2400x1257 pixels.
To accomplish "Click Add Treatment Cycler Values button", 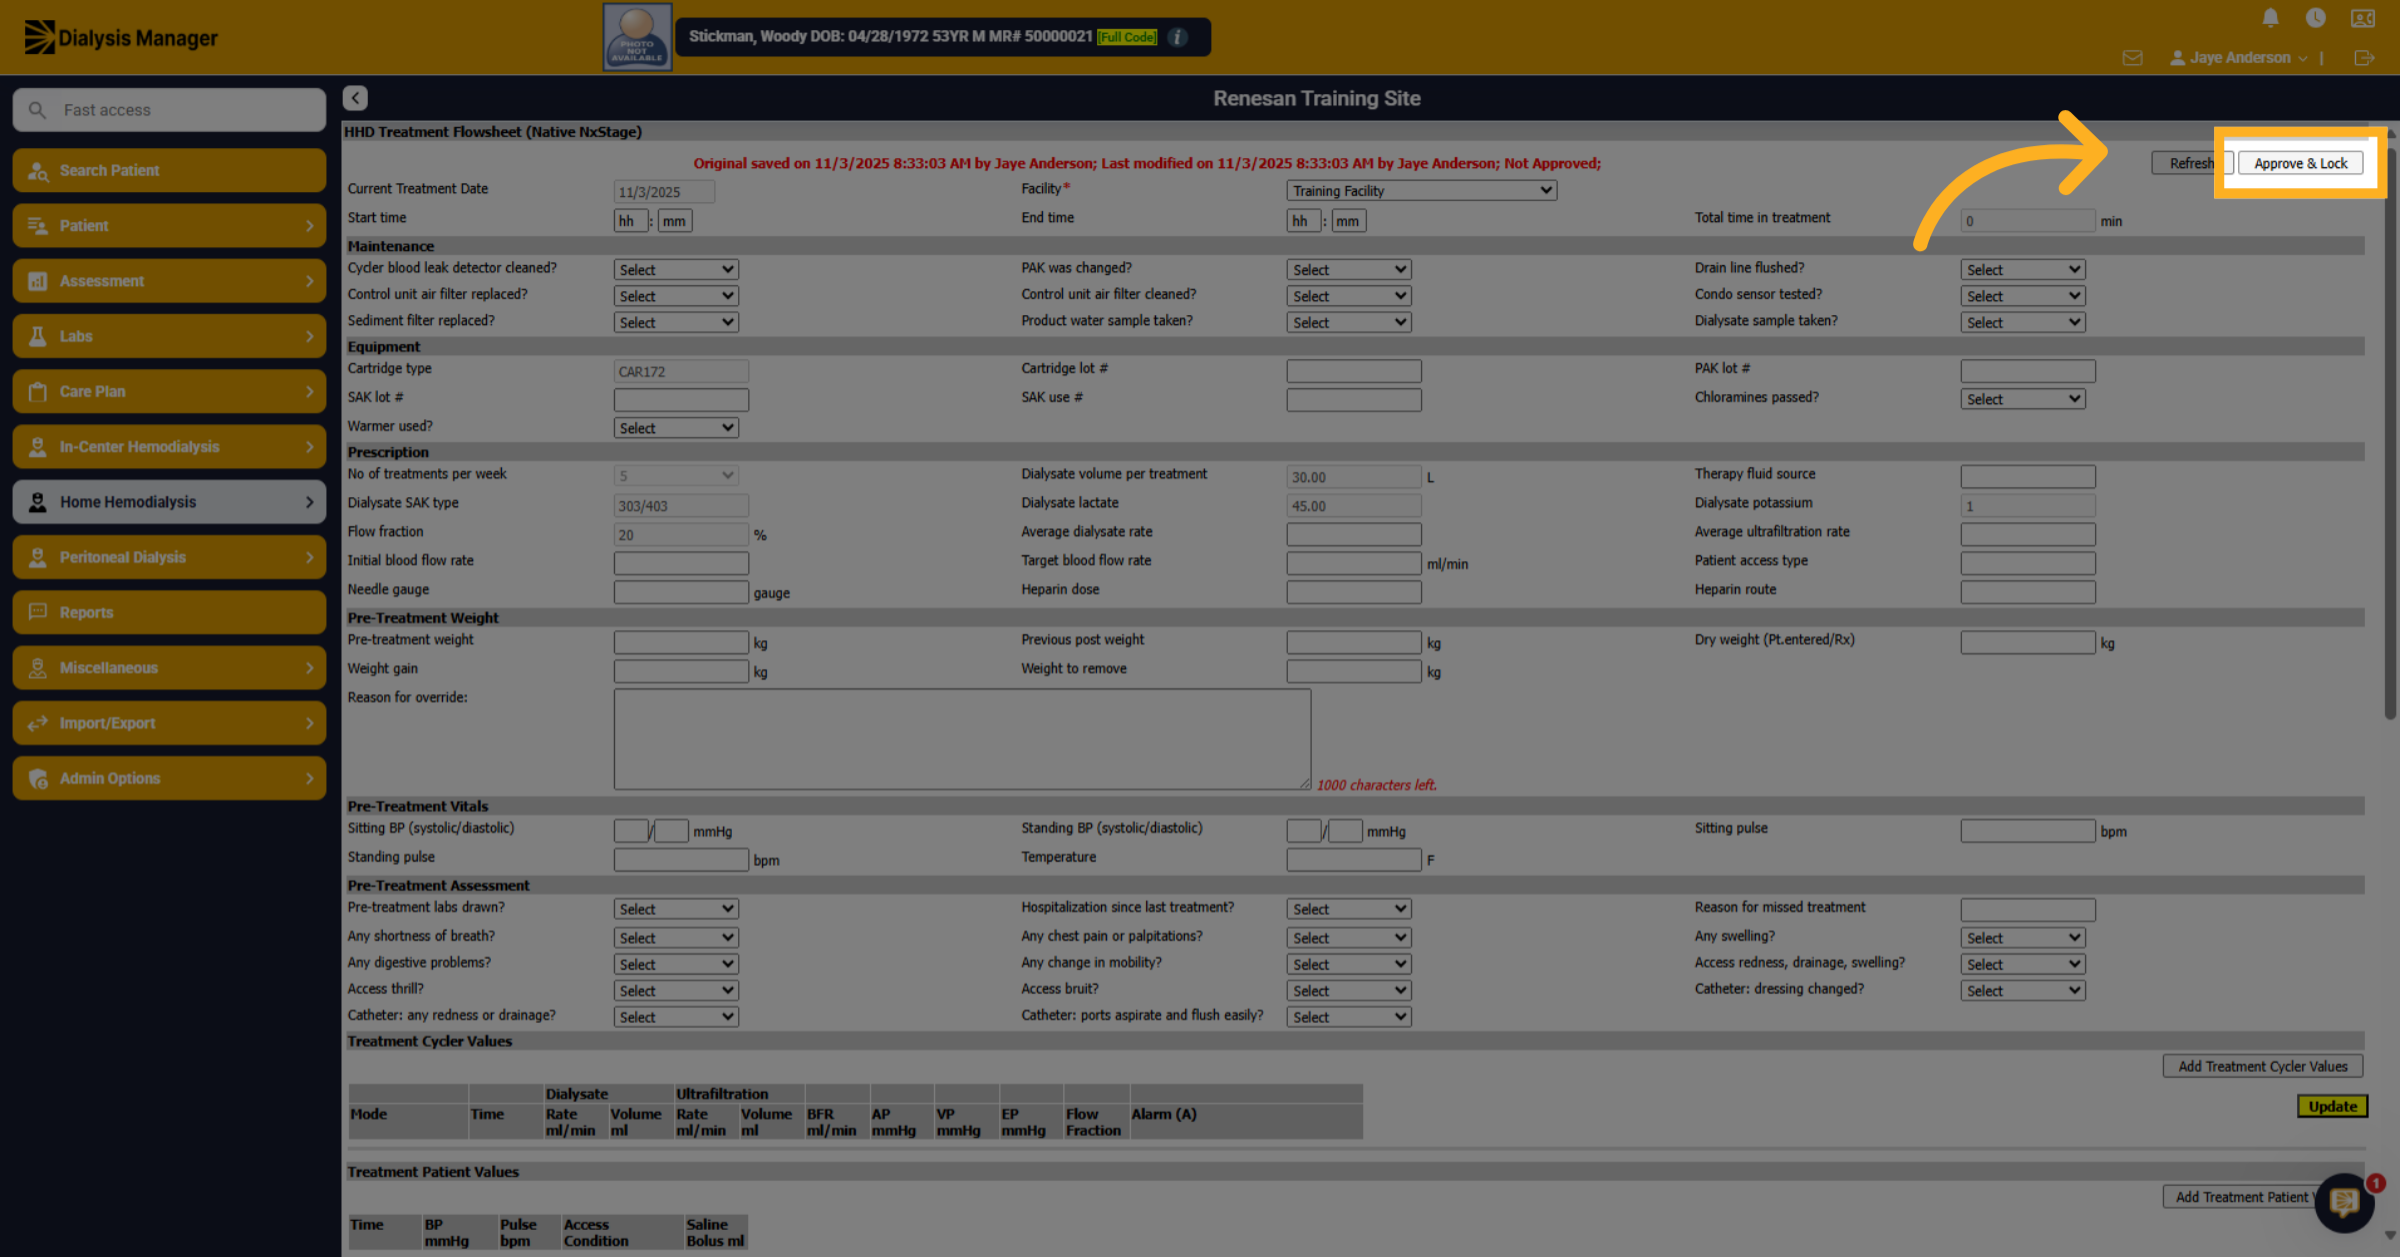I will coord(2262,1066).
